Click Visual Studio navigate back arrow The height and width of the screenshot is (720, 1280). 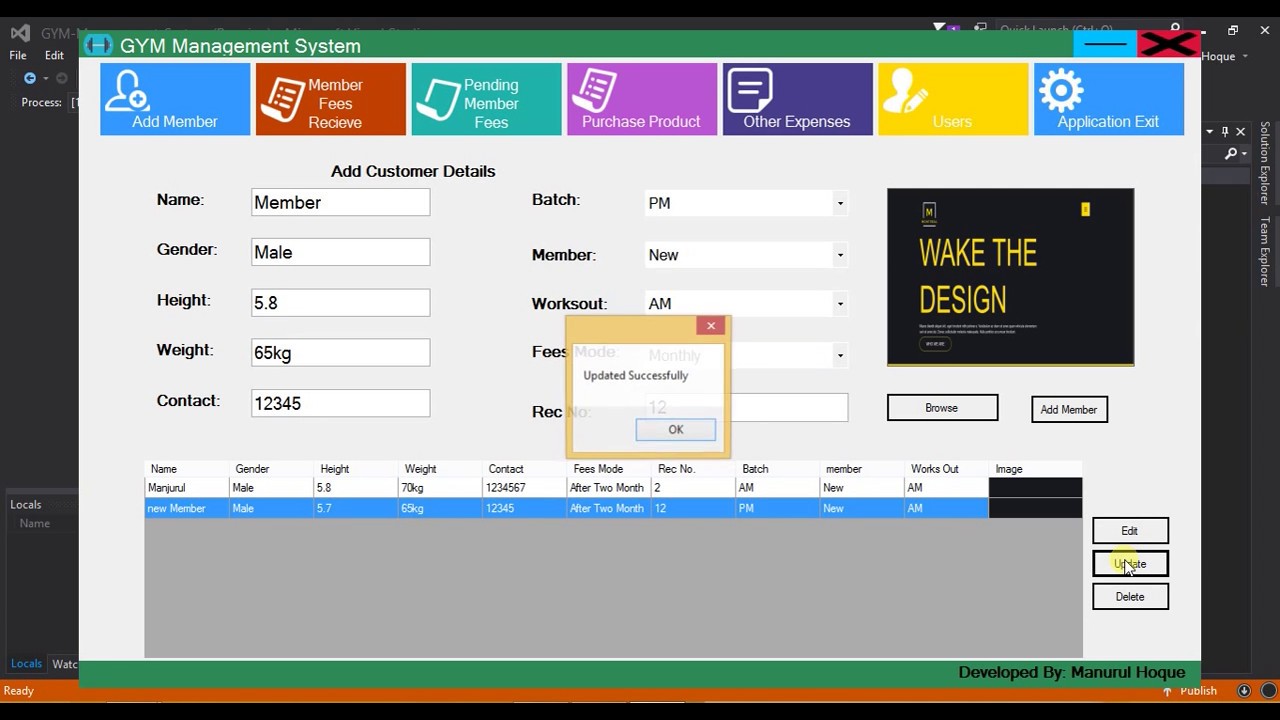point(30,78)
